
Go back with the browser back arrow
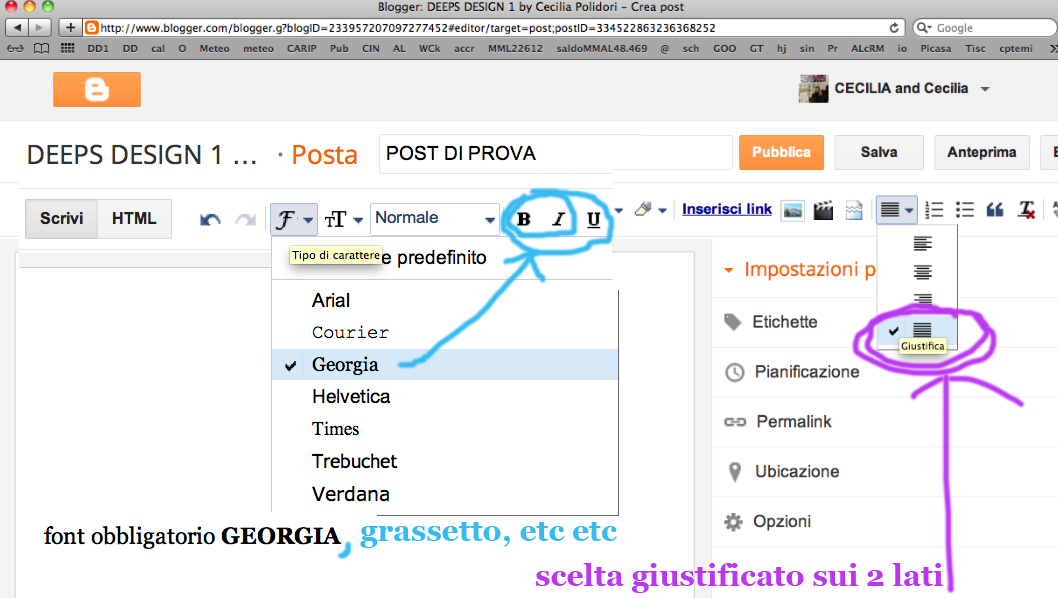click(x=17, y=28)
